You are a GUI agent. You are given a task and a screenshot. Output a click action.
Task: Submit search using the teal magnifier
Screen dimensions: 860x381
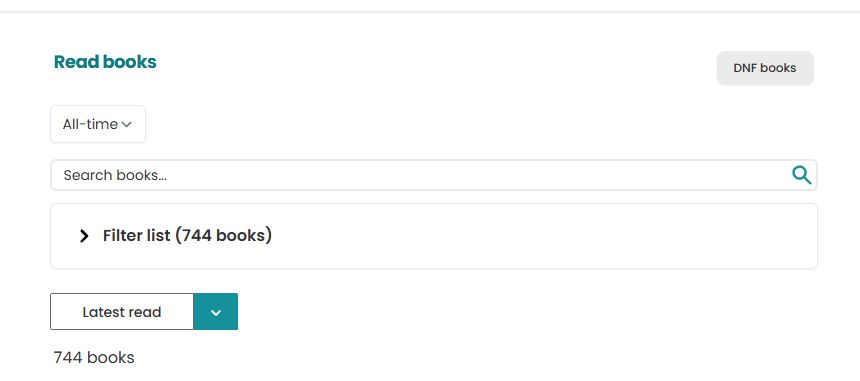click(x=801, y=175)
